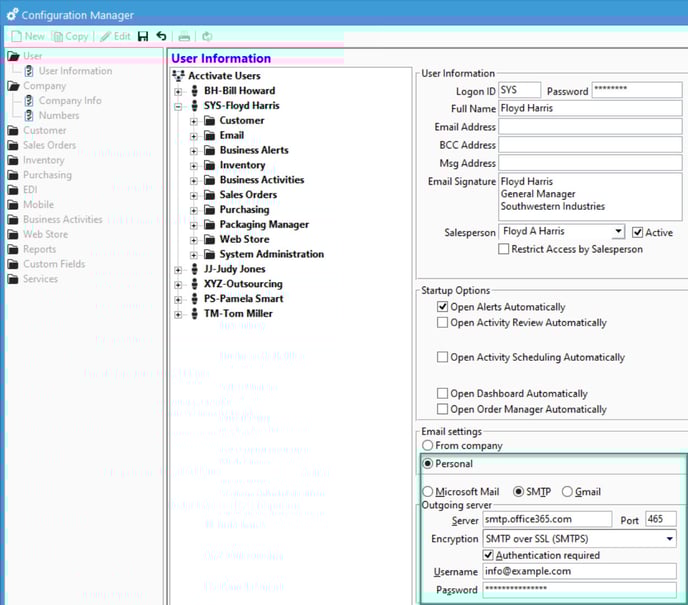This screenshot has width=688, height=605.
Task: Expand the Sales Orders node in user tree
Action: coord(194,196)
